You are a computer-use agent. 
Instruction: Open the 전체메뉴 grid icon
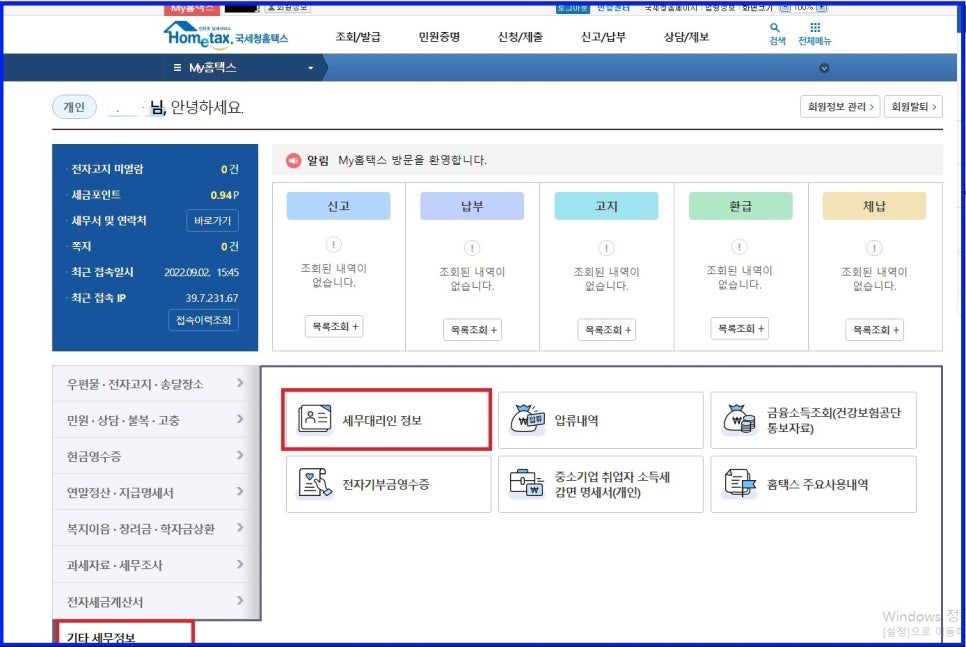tap(814, 28)
